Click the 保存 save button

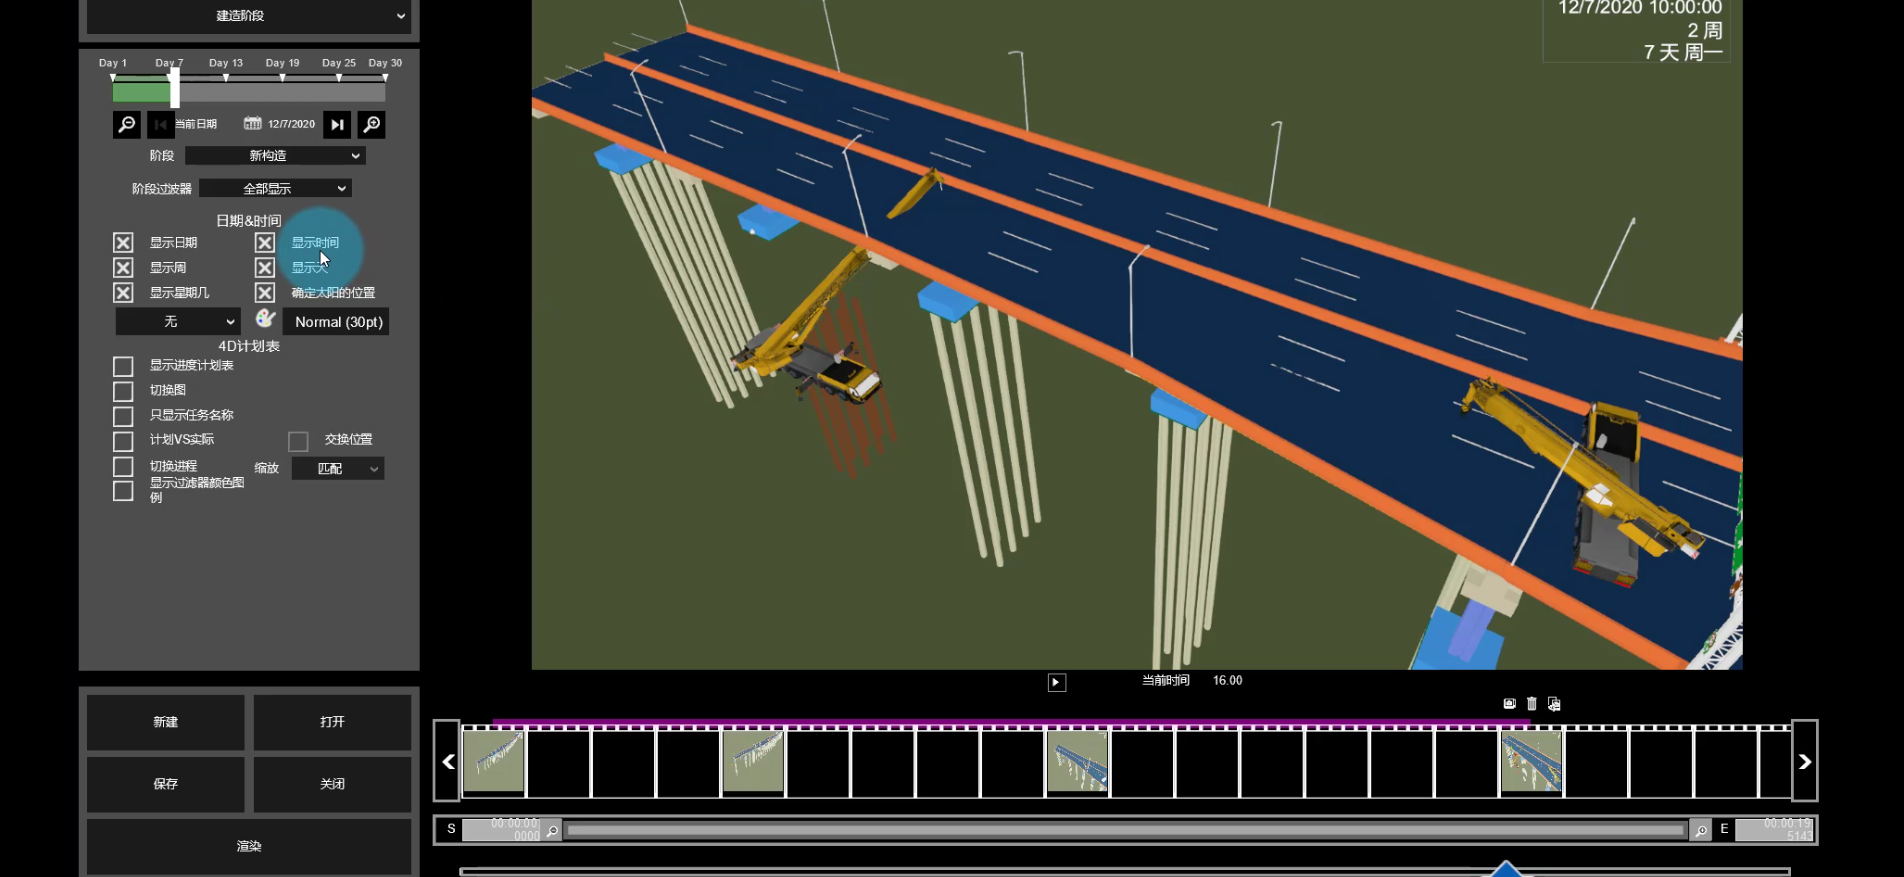click(165, 784)
